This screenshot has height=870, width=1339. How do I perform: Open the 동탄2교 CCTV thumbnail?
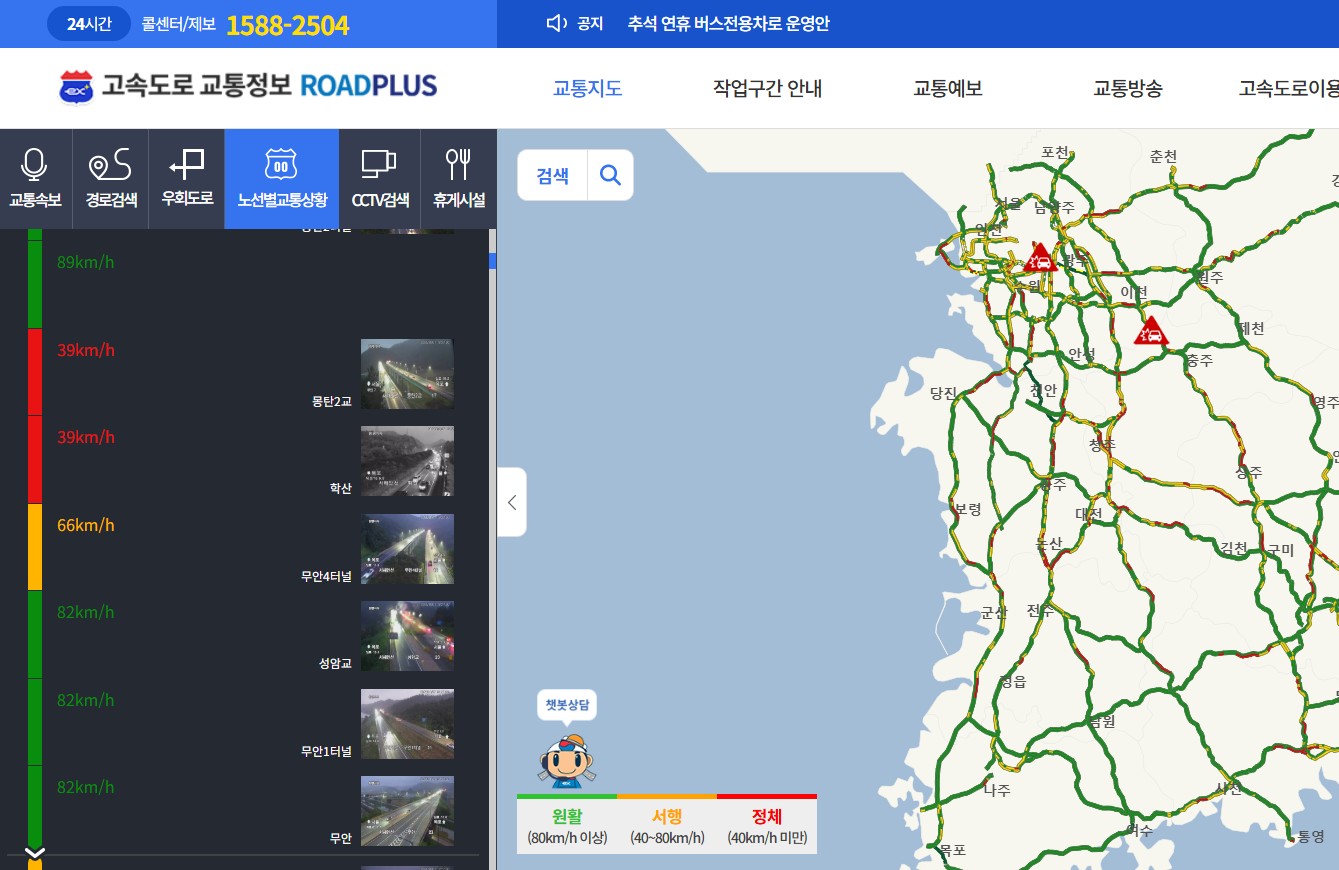[x=407, y=374]
